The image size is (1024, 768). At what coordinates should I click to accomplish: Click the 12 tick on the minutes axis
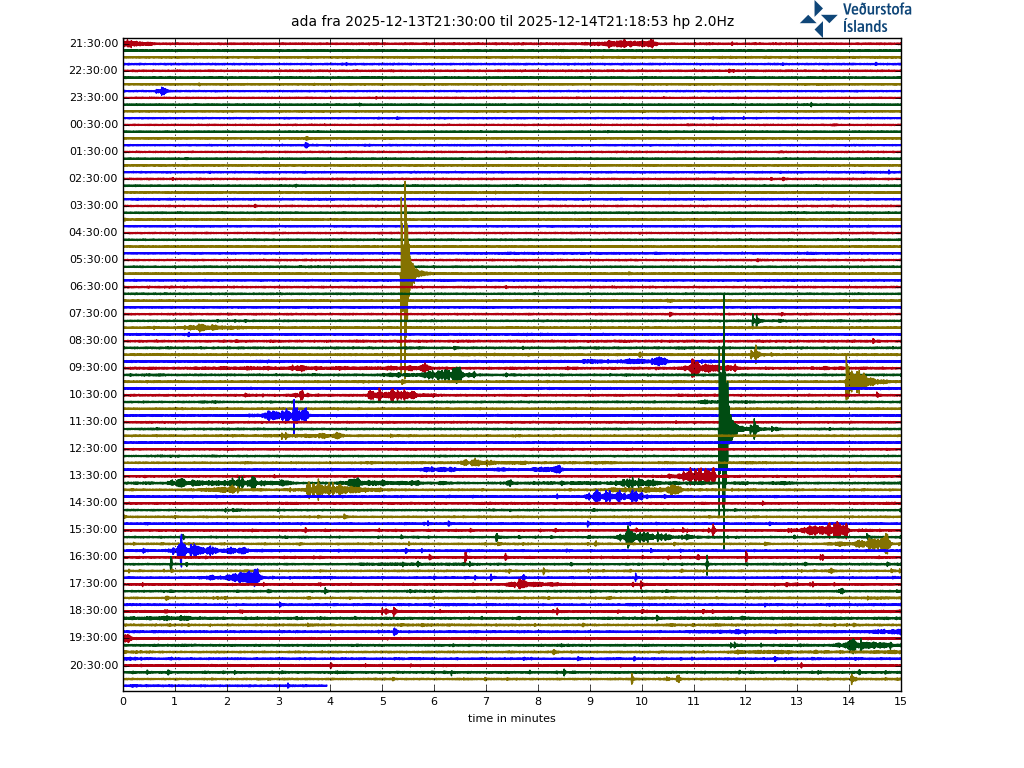[x=745, y=701]
